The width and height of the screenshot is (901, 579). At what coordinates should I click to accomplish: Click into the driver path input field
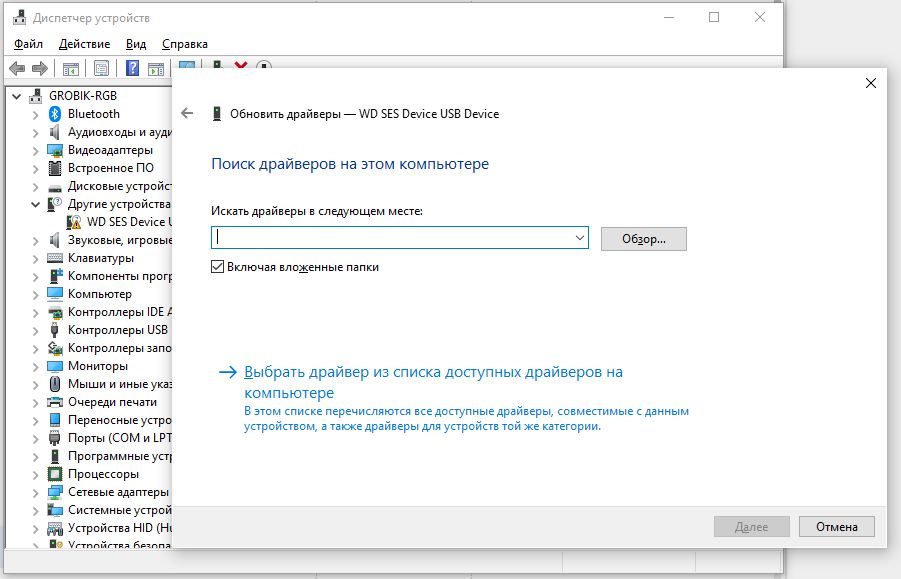[x=390, y=238]
